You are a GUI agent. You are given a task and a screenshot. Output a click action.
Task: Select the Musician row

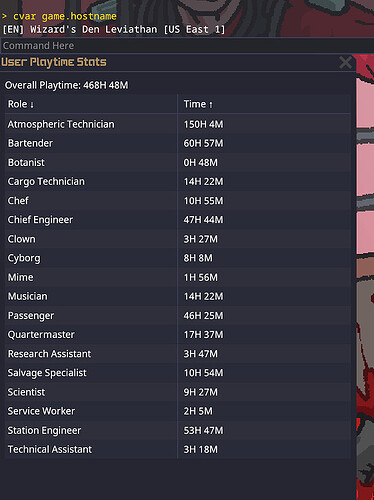178,296
